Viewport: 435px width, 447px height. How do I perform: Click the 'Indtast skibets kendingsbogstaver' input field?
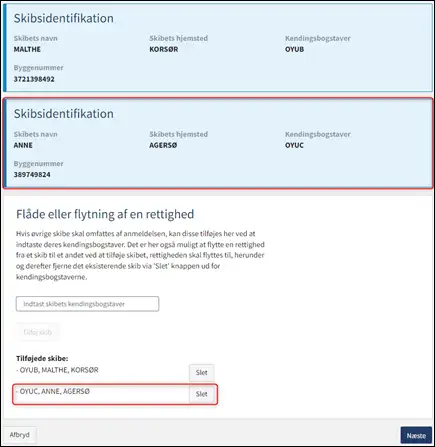[x=87, y=304]
